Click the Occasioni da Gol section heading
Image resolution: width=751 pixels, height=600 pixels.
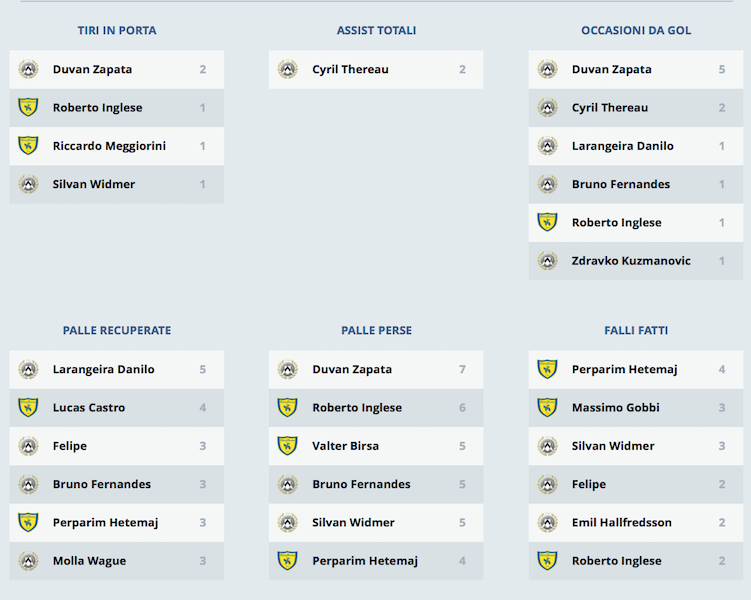(x=636, y=31)
